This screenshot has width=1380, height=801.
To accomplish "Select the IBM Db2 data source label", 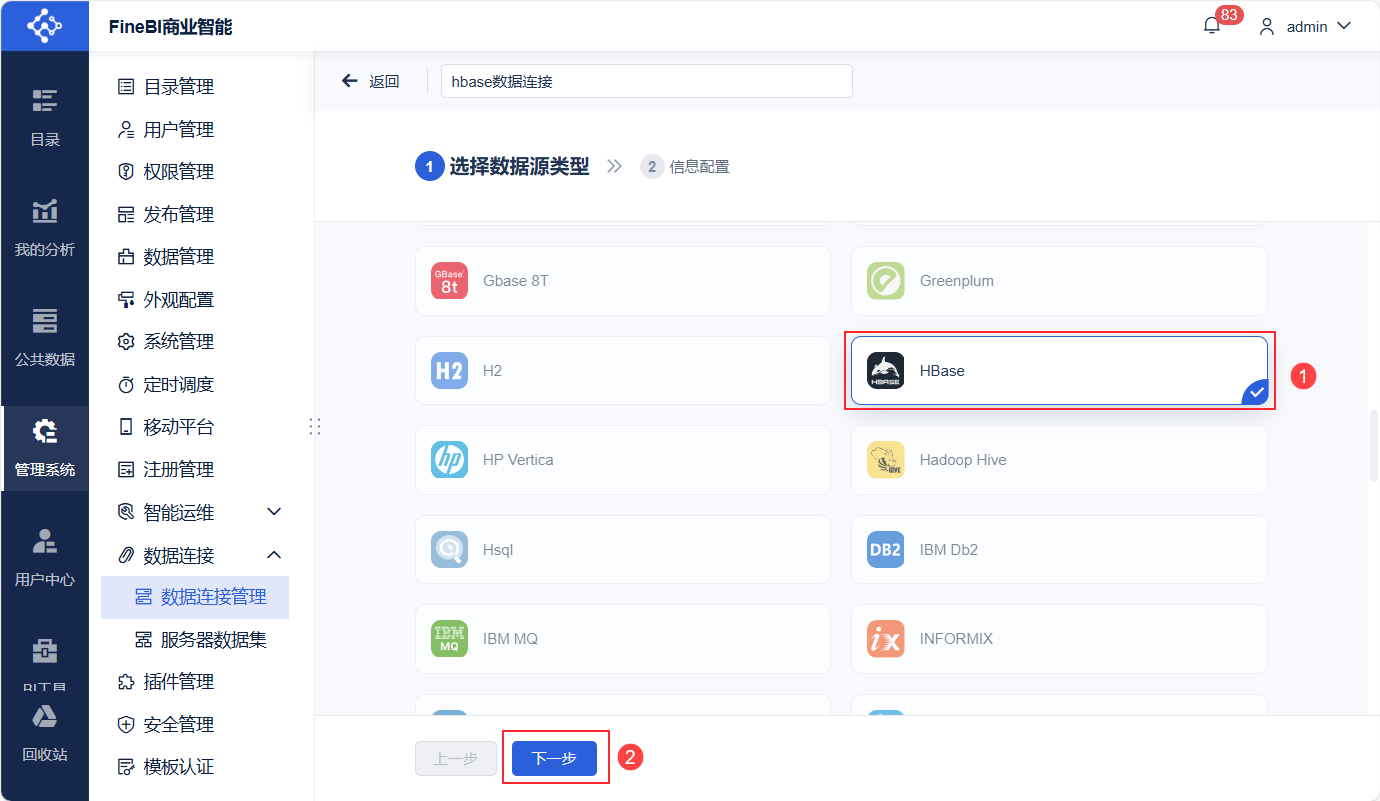I will click(949, 550).
